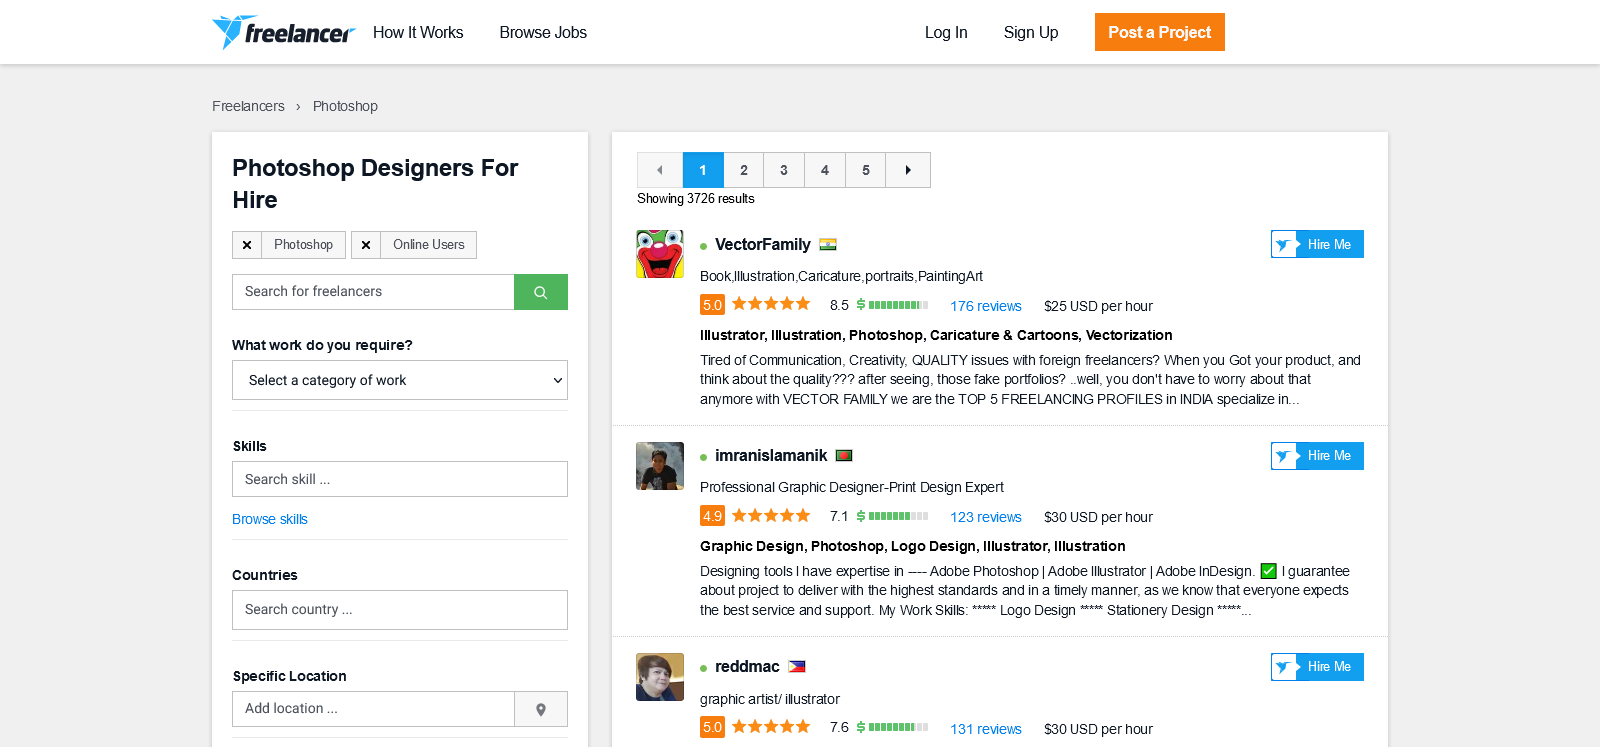
Task: Hire VectorFamily with Hire Me button
Action: [x=1317, y=244]
